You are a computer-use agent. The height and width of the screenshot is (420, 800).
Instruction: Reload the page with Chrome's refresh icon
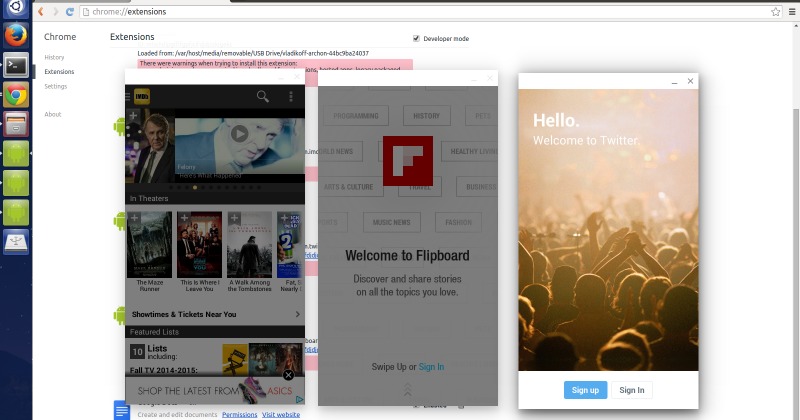[69, 11]
